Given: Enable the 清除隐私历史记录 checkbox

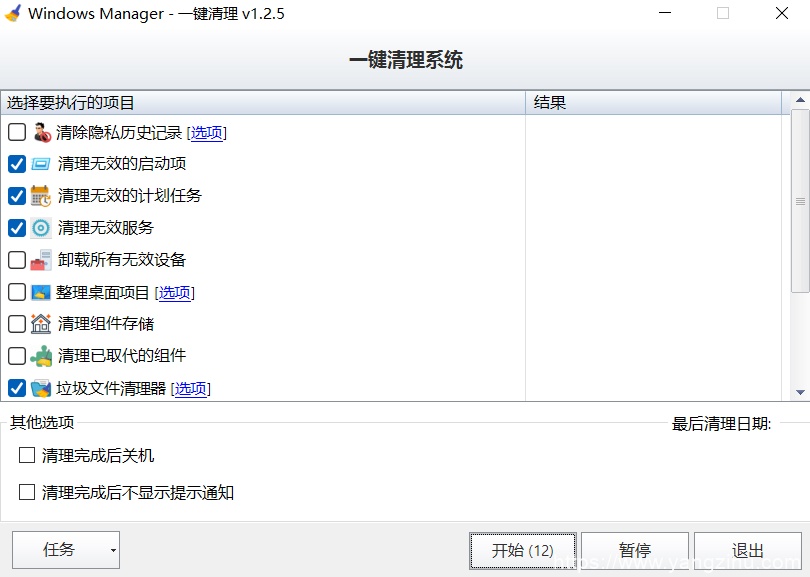Looking at the screenshot, I should click(x=16, y=132).
